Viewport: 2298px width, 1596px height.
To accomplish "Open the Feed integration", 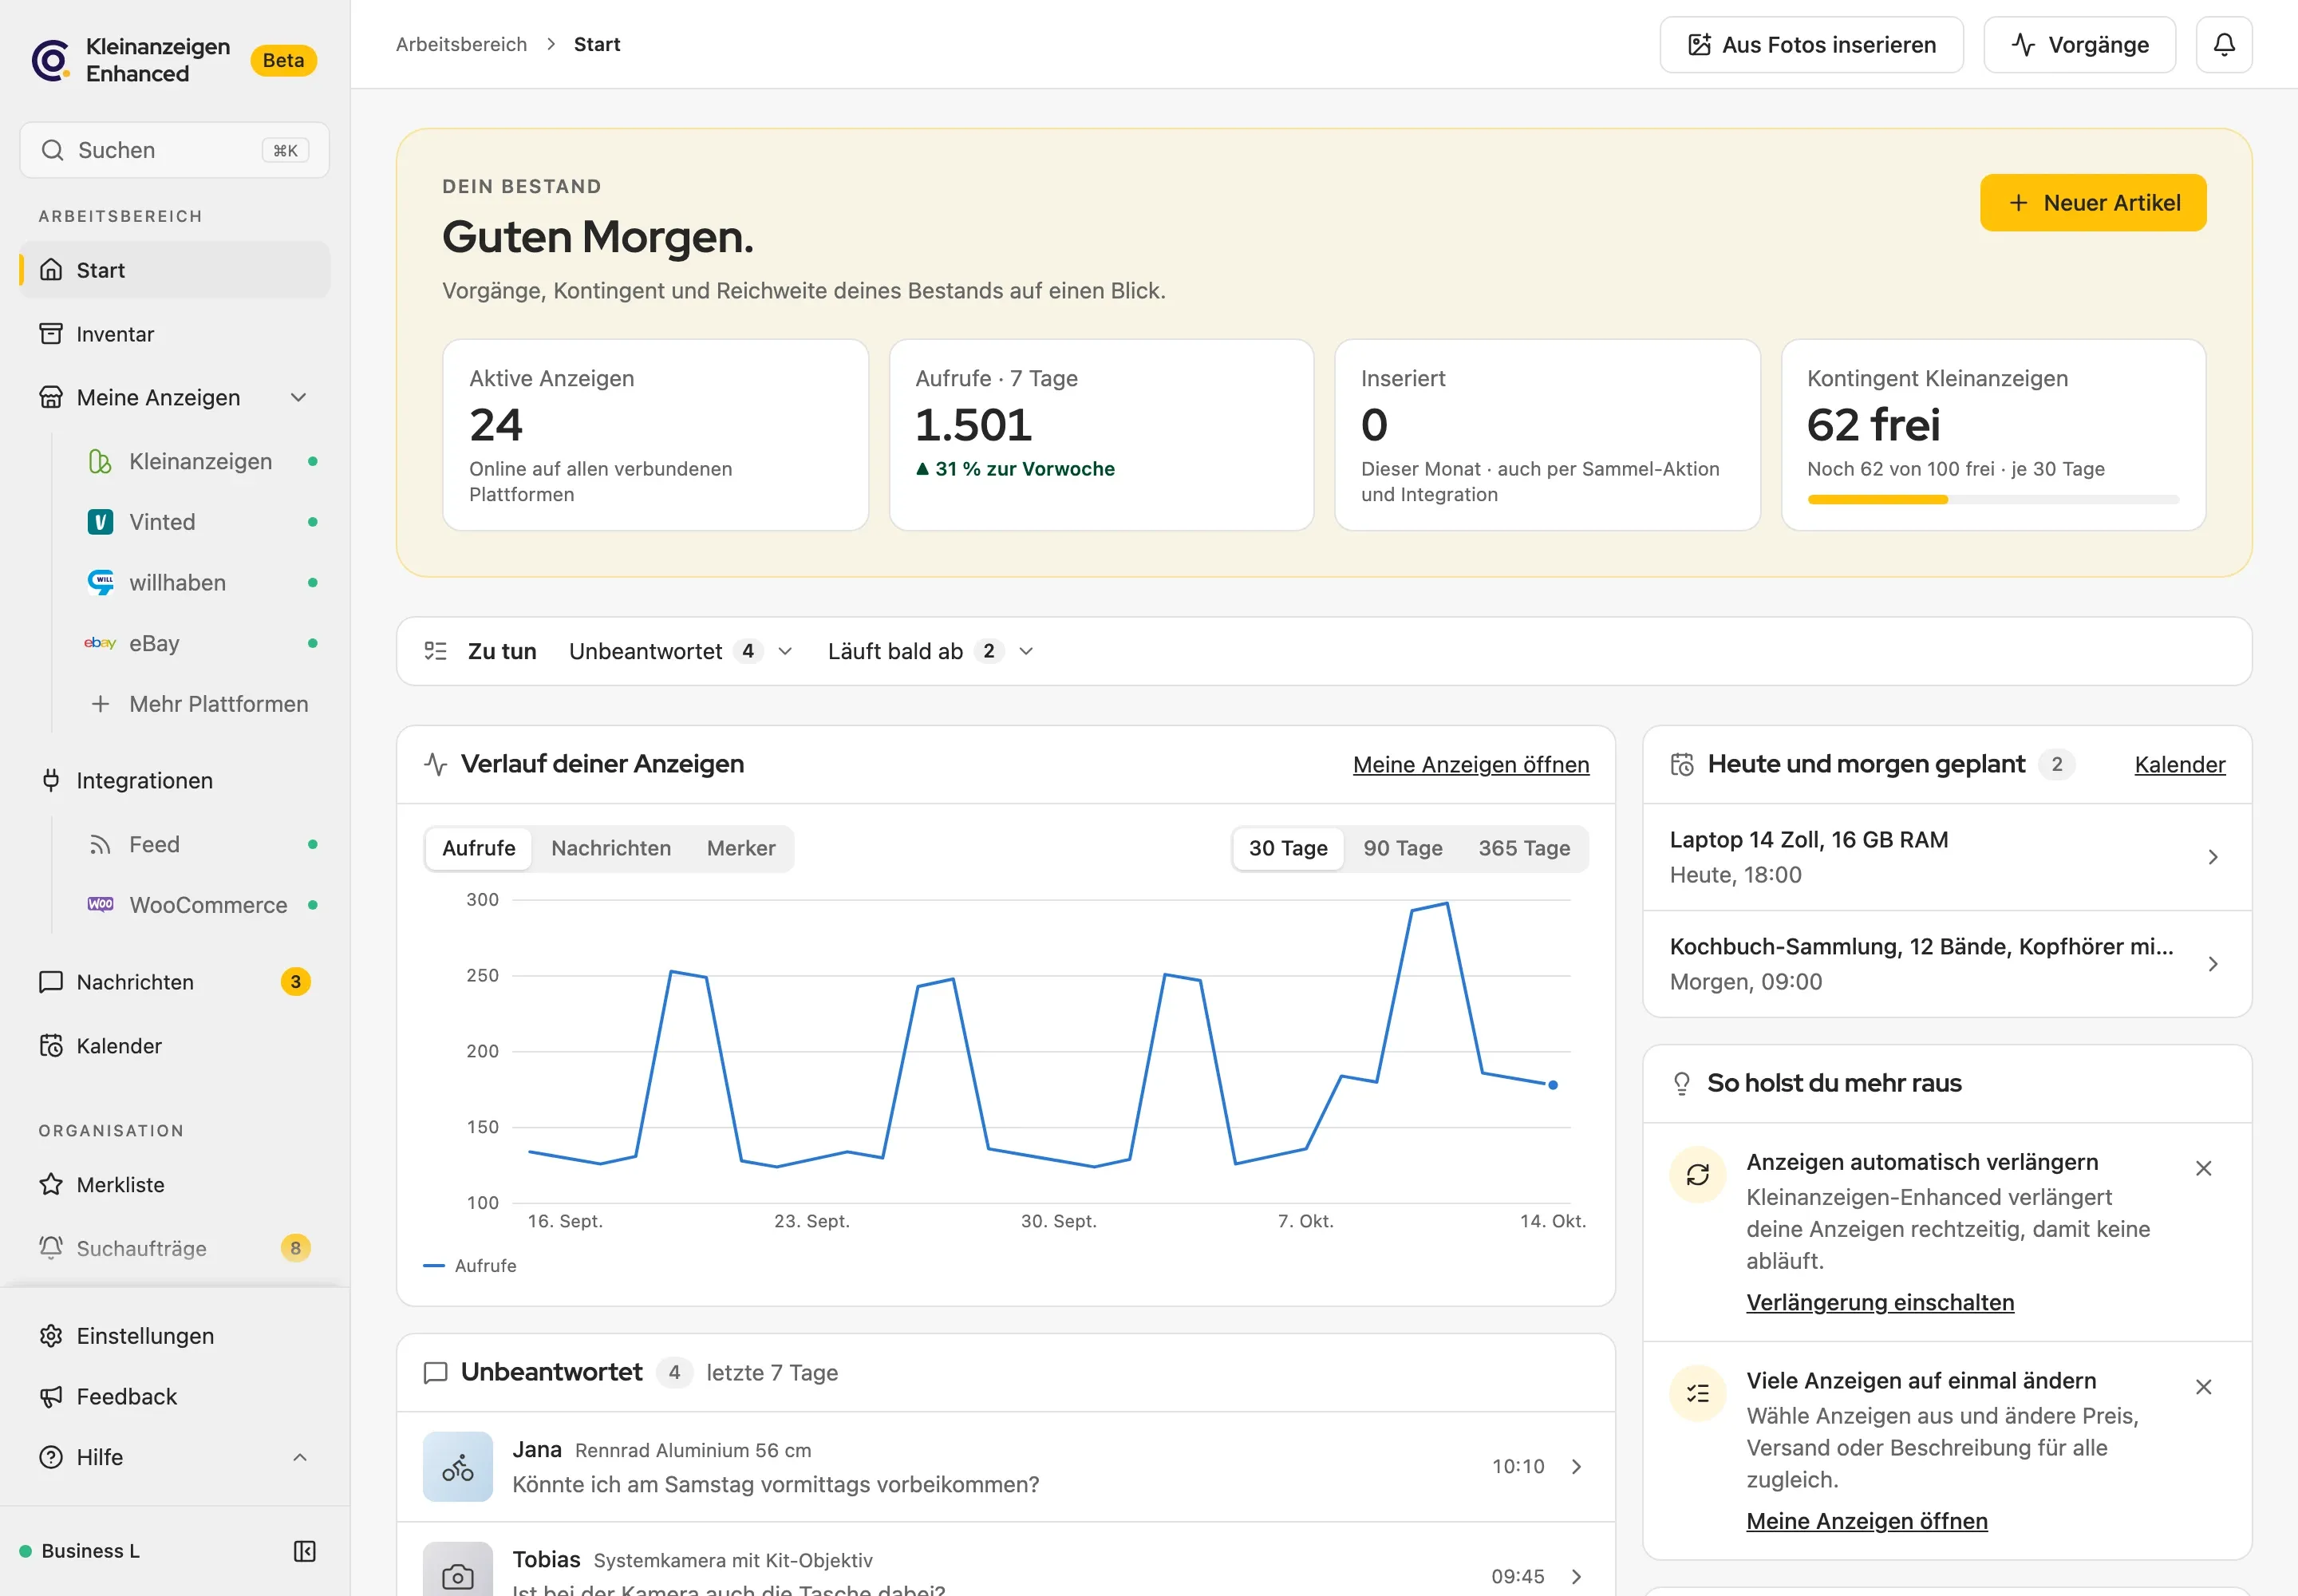I will 200,844.
